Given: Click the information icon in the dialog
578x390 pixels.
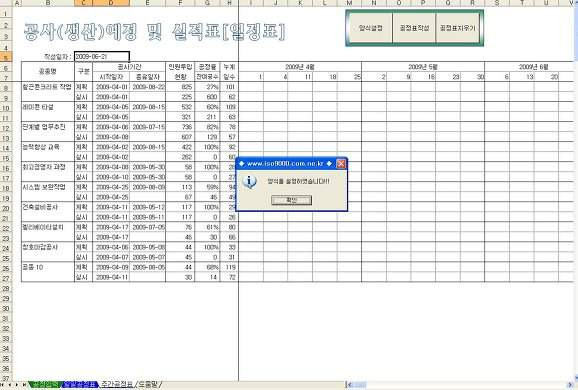Looking at the screenshot, I should click(250, 181).
